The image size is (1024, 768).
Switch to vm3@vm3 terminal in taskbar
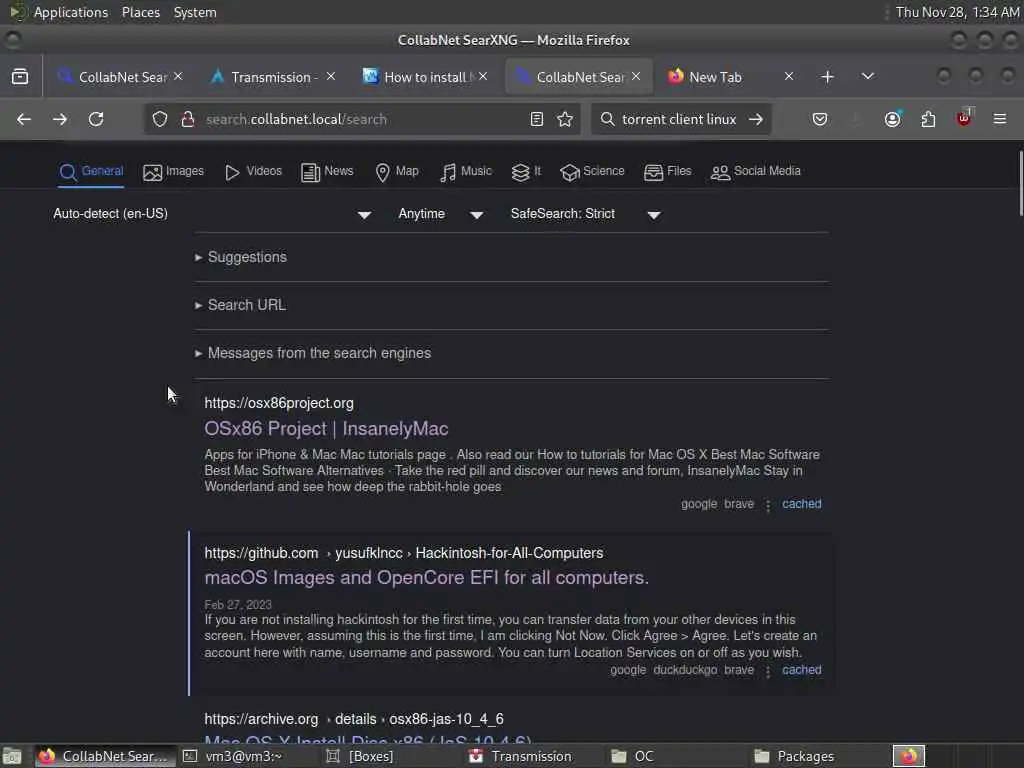click(243, 756)
